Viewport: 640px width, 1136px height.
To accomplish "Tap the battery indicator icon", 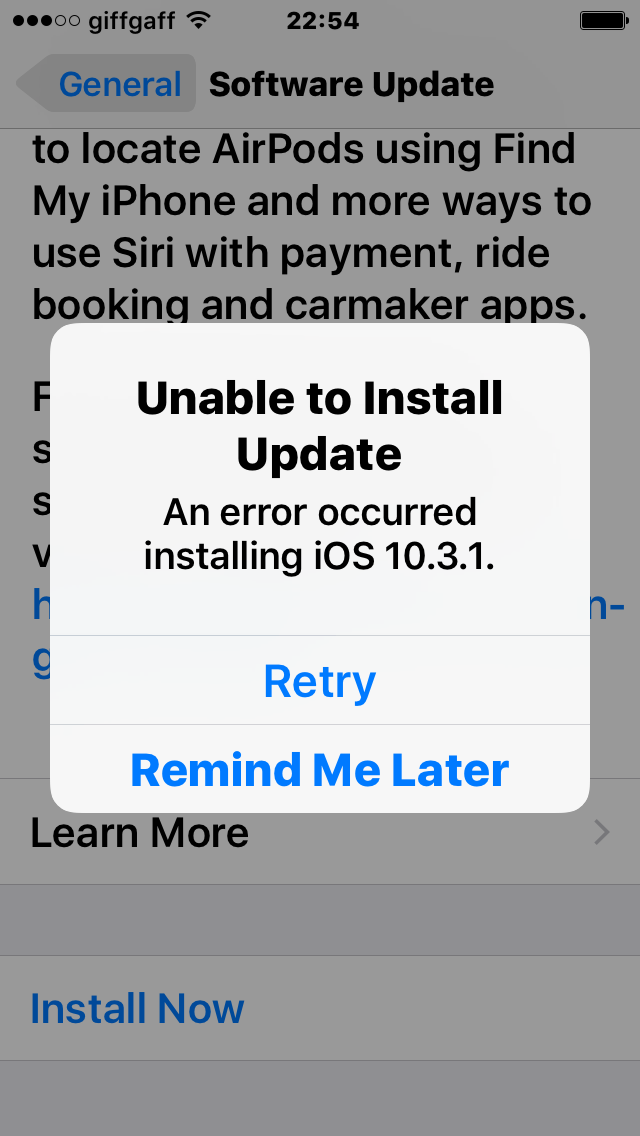I will [x=603, y=20].
